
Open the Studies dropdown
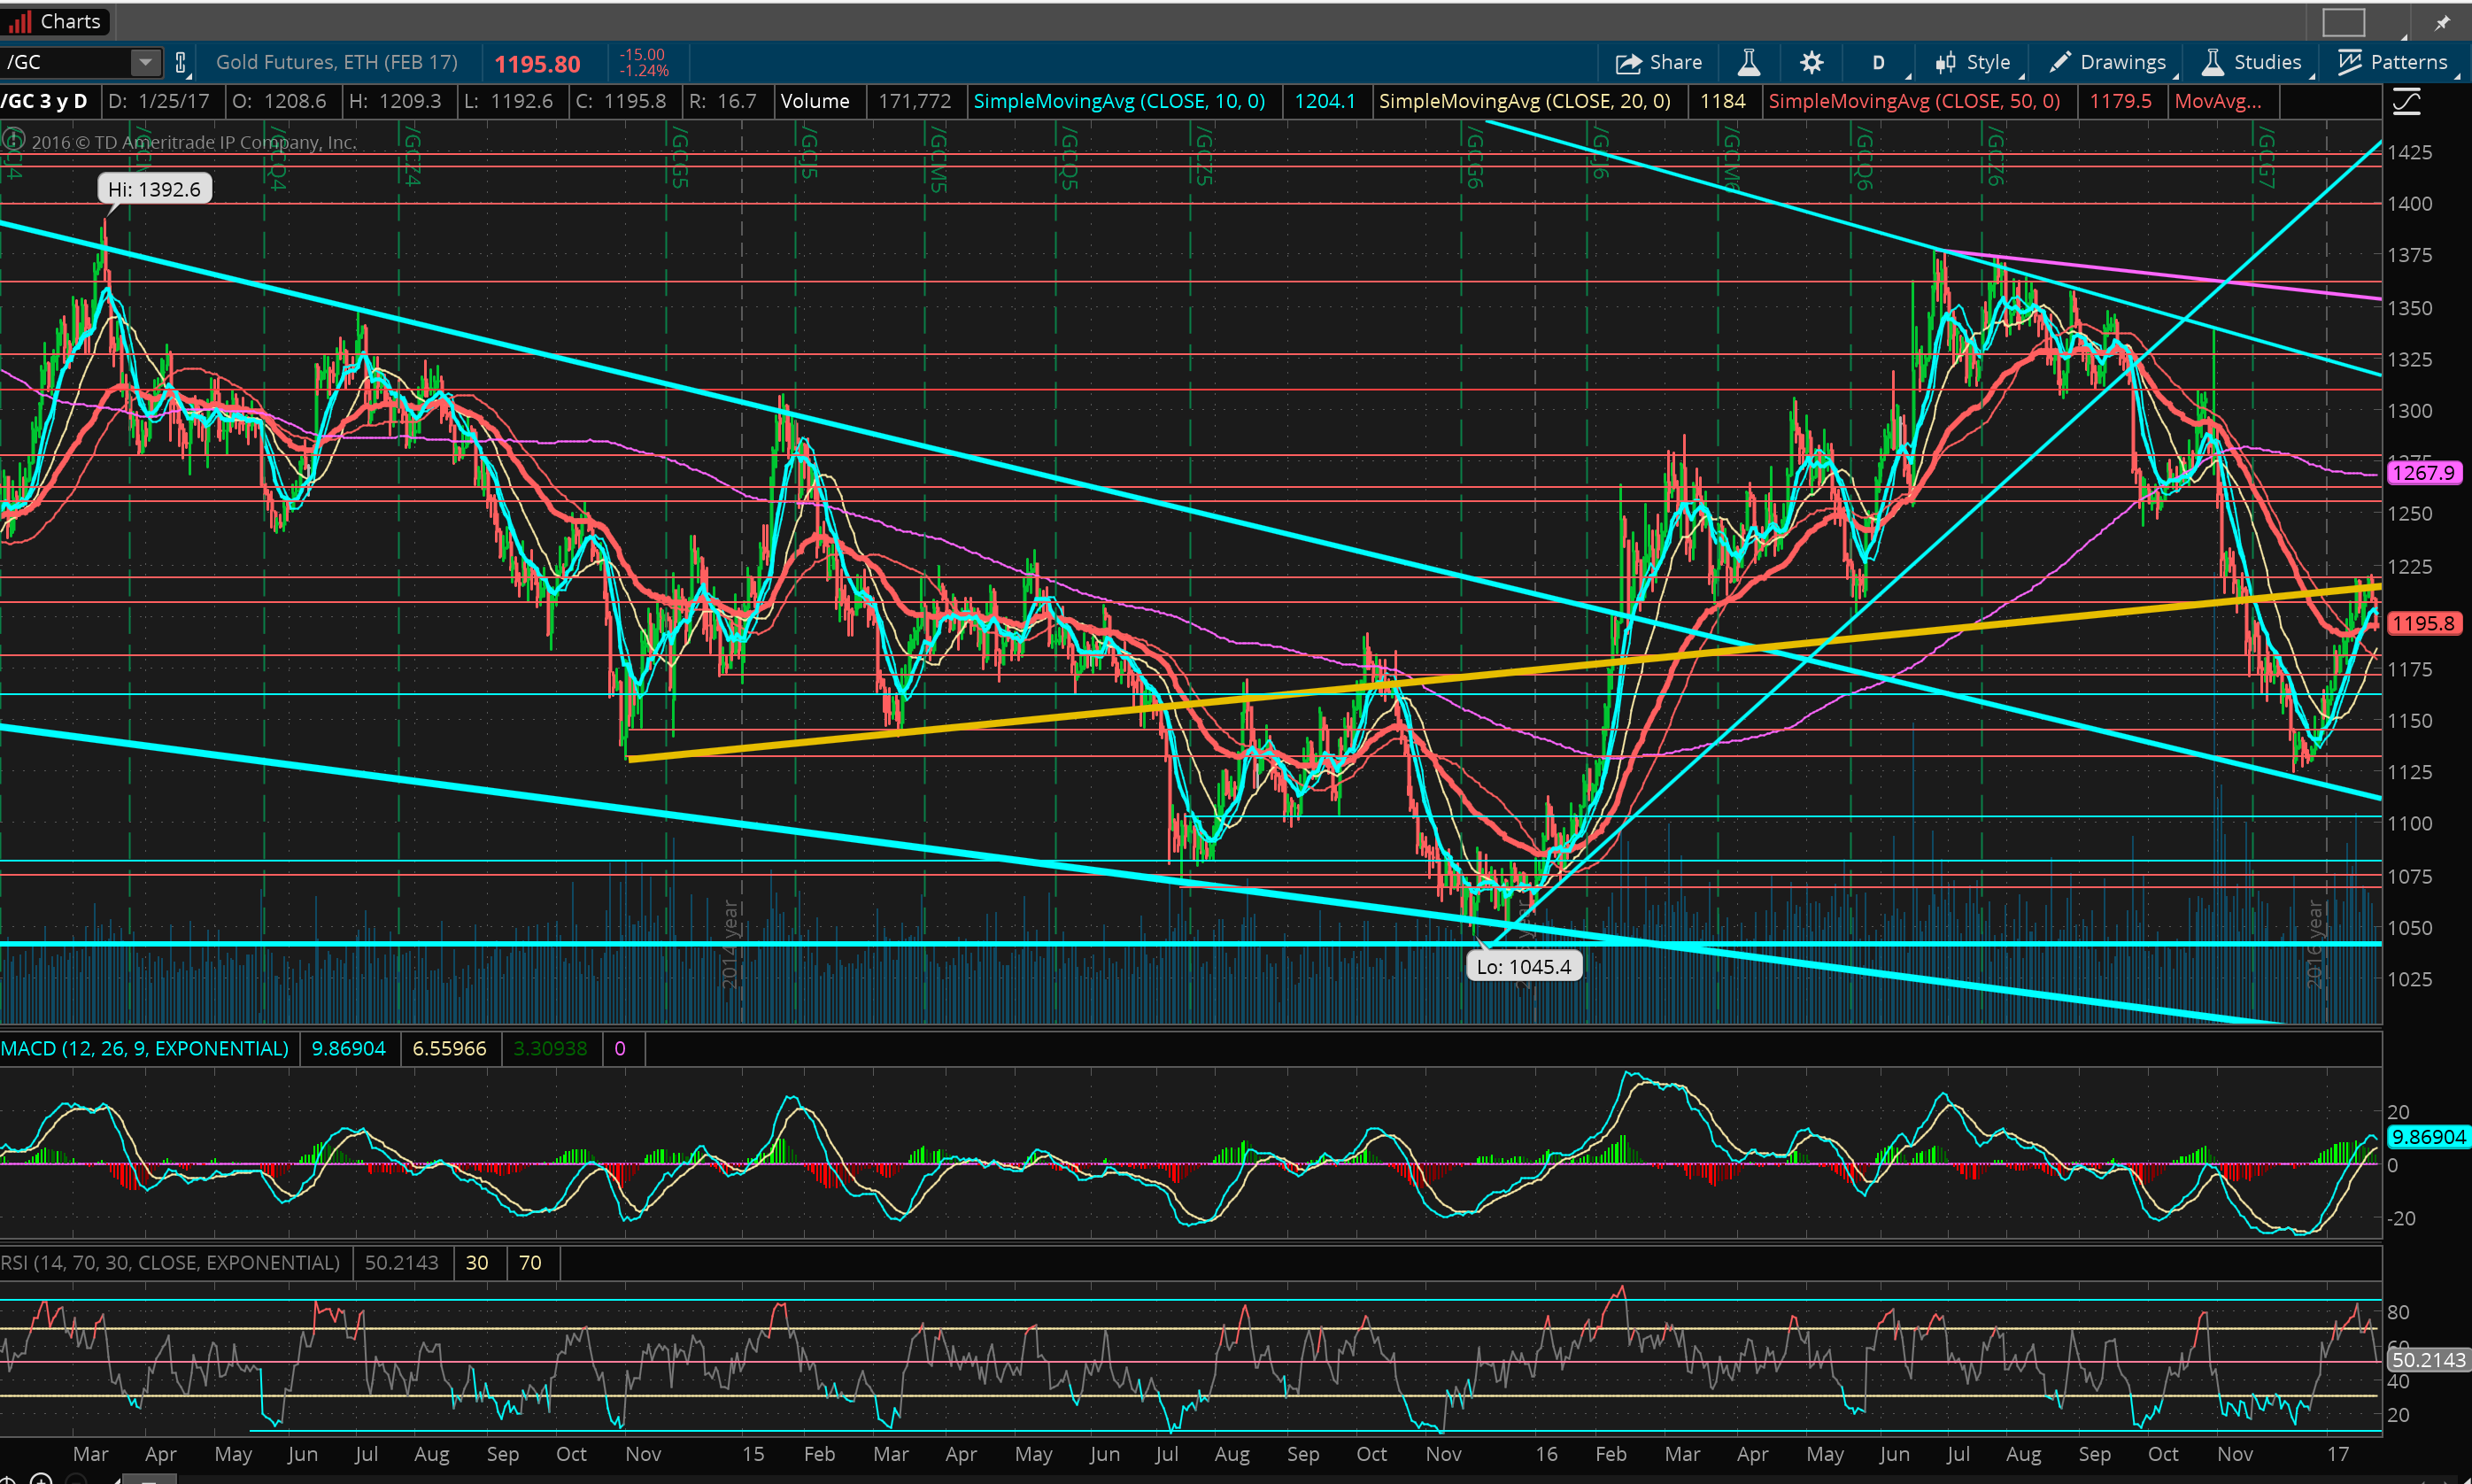pos(2253,62)
